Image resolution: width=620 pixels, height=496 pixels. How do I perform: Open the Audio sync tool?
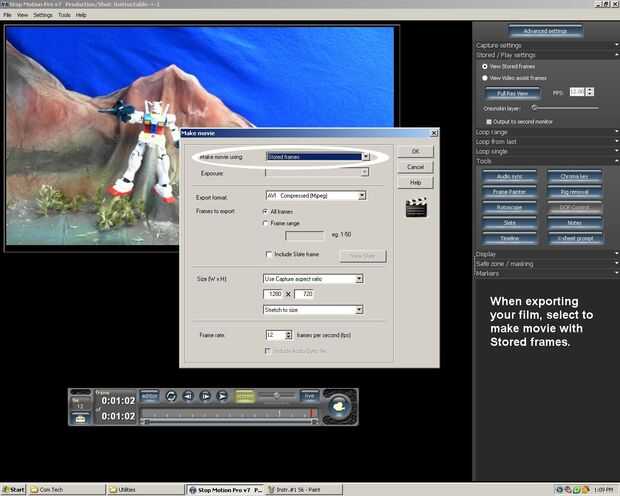click(x=509, y=176)
